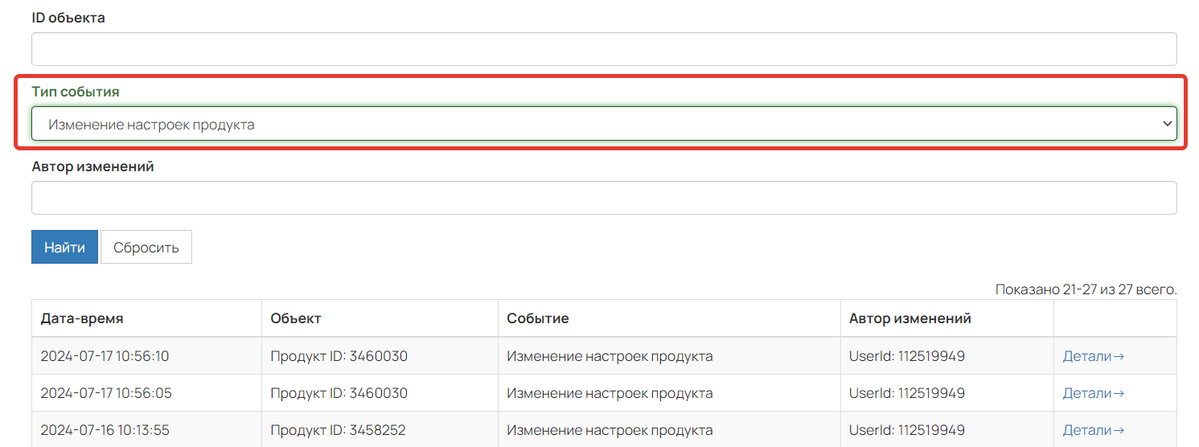Viewport: 1199px width, 447px height.
Task: Click Продукт ID: 3460030 in 10:56:10 row
Action: click(380, 356)
